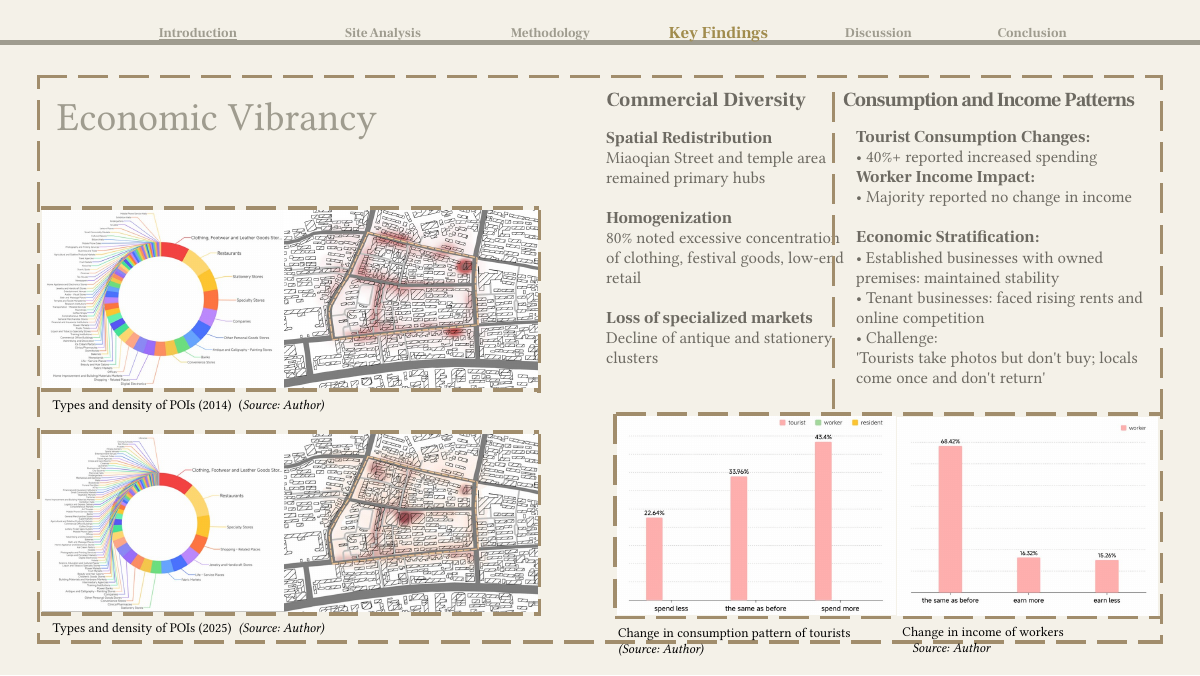Click 'Change in consumption pattern of tourists' caption
Image resolution: width=1200 pixels, height=676 pixels.
point(734,633)
